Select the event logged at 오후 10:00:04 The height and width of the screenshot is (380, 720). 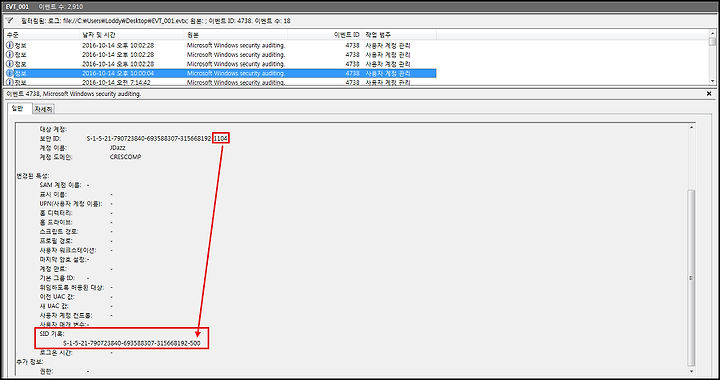[220, 73]
